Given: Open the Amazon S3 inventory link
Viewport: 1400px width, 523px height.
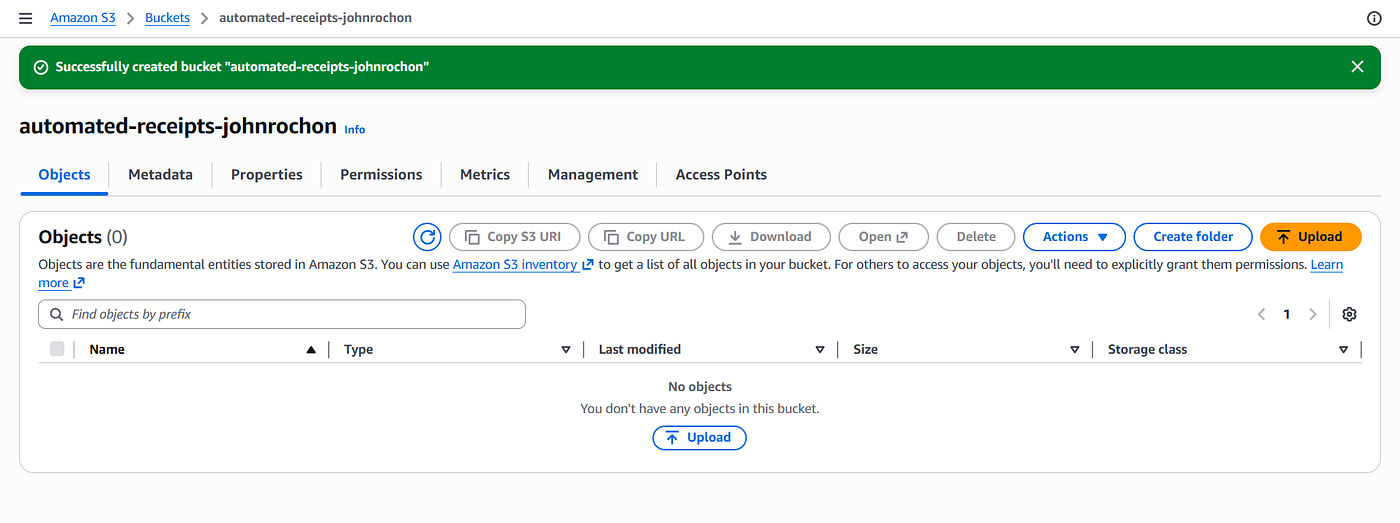Looking at the screenshot, I should pos(523,265).
